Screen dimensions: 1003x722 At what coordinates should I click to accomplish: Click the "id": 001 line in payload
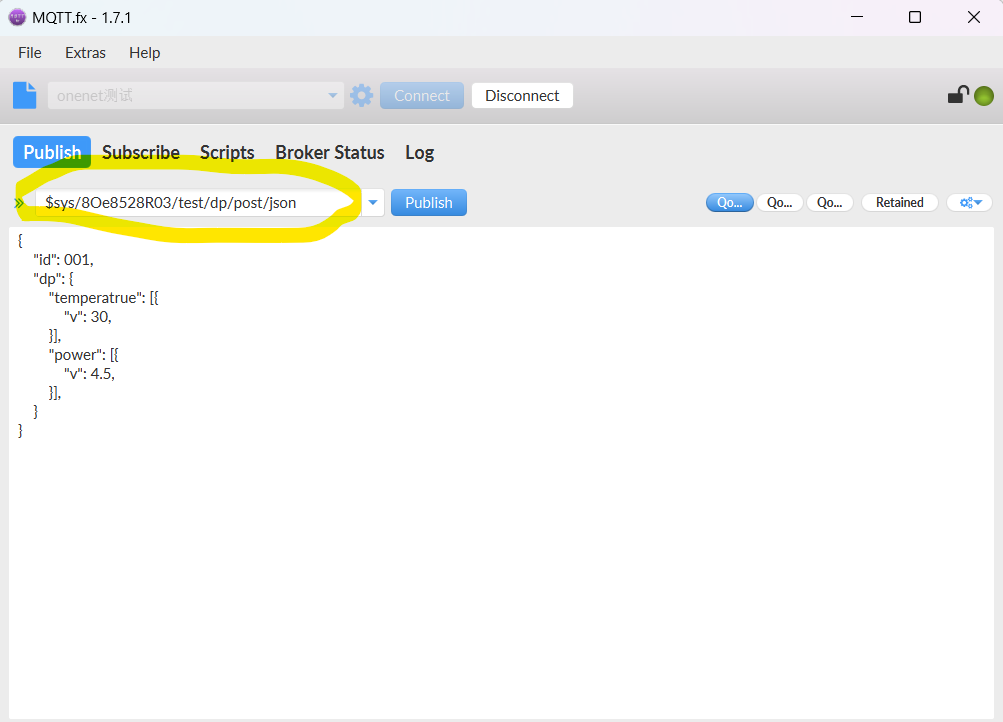(63, 260)
